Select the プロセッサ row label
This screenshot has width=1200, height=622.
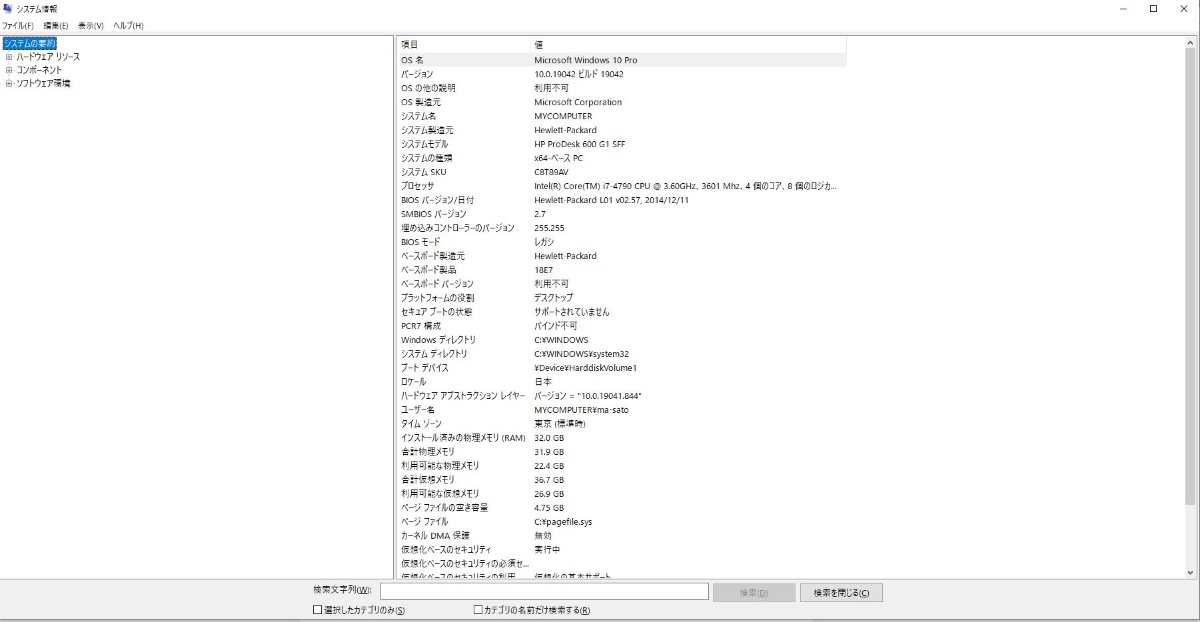[417, 186]
